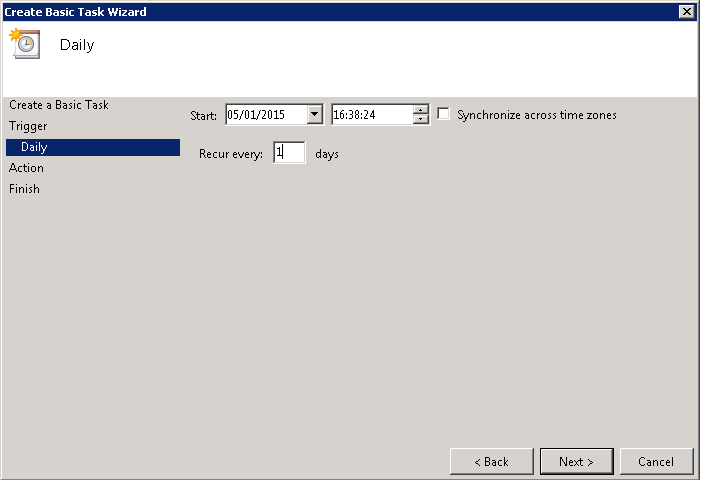702x480 pixels.
Task: Click the task clock icon in header
Action: [24, 44]
